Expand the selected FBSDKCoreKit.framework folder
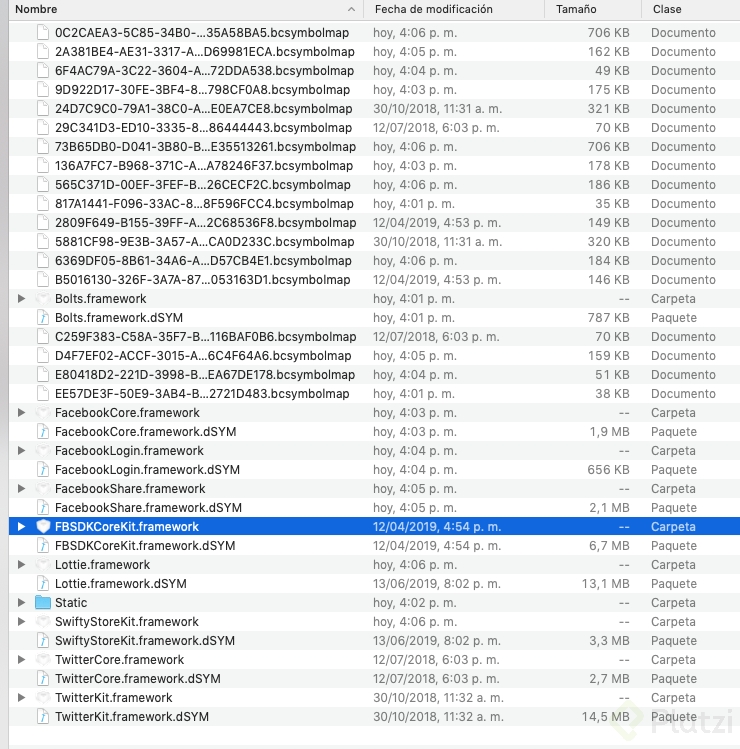Screen dimensions: 740x749 (21, 526)
